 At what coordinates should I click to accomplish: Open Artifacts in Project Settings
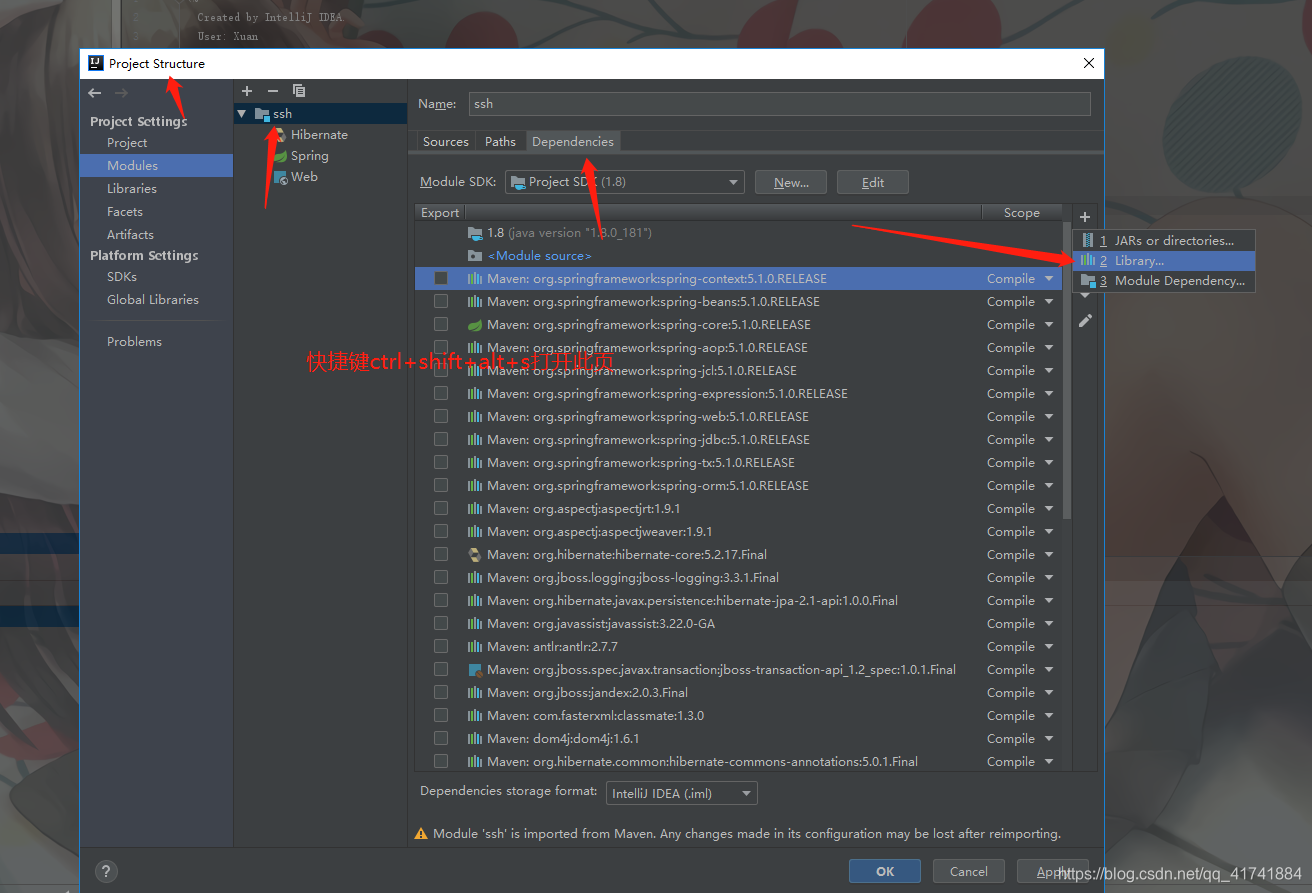coord(130,235)
